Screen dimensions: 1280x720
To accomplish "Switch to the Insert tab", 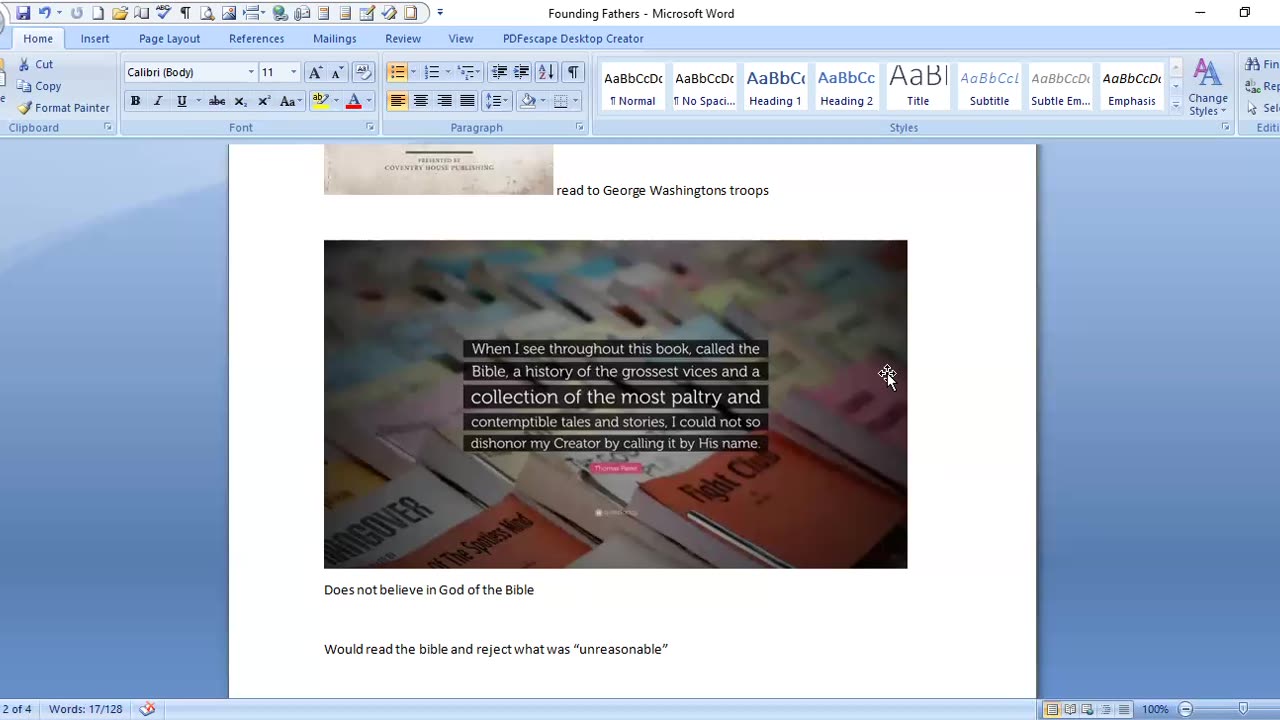I will 95,38.
